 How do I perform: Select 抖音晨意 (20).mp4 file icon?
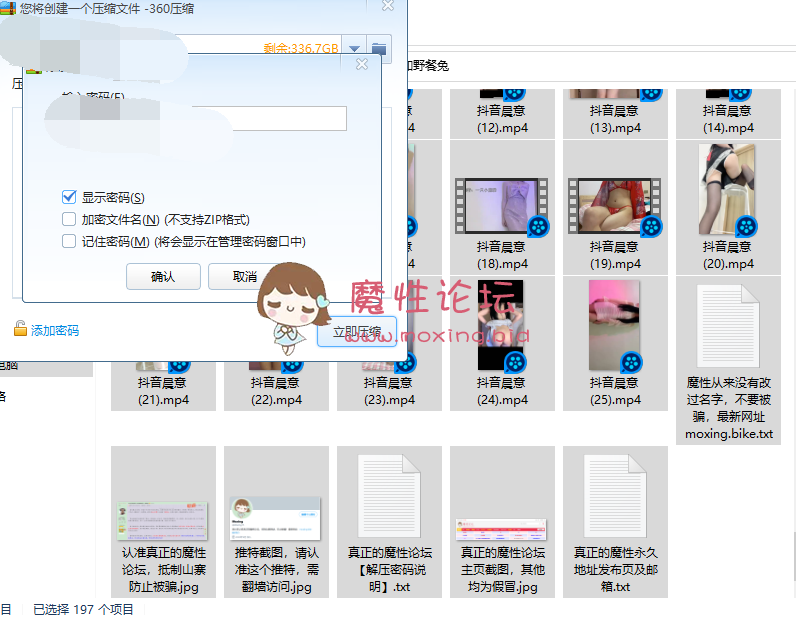pyautogui.click(x=727, y=190)
